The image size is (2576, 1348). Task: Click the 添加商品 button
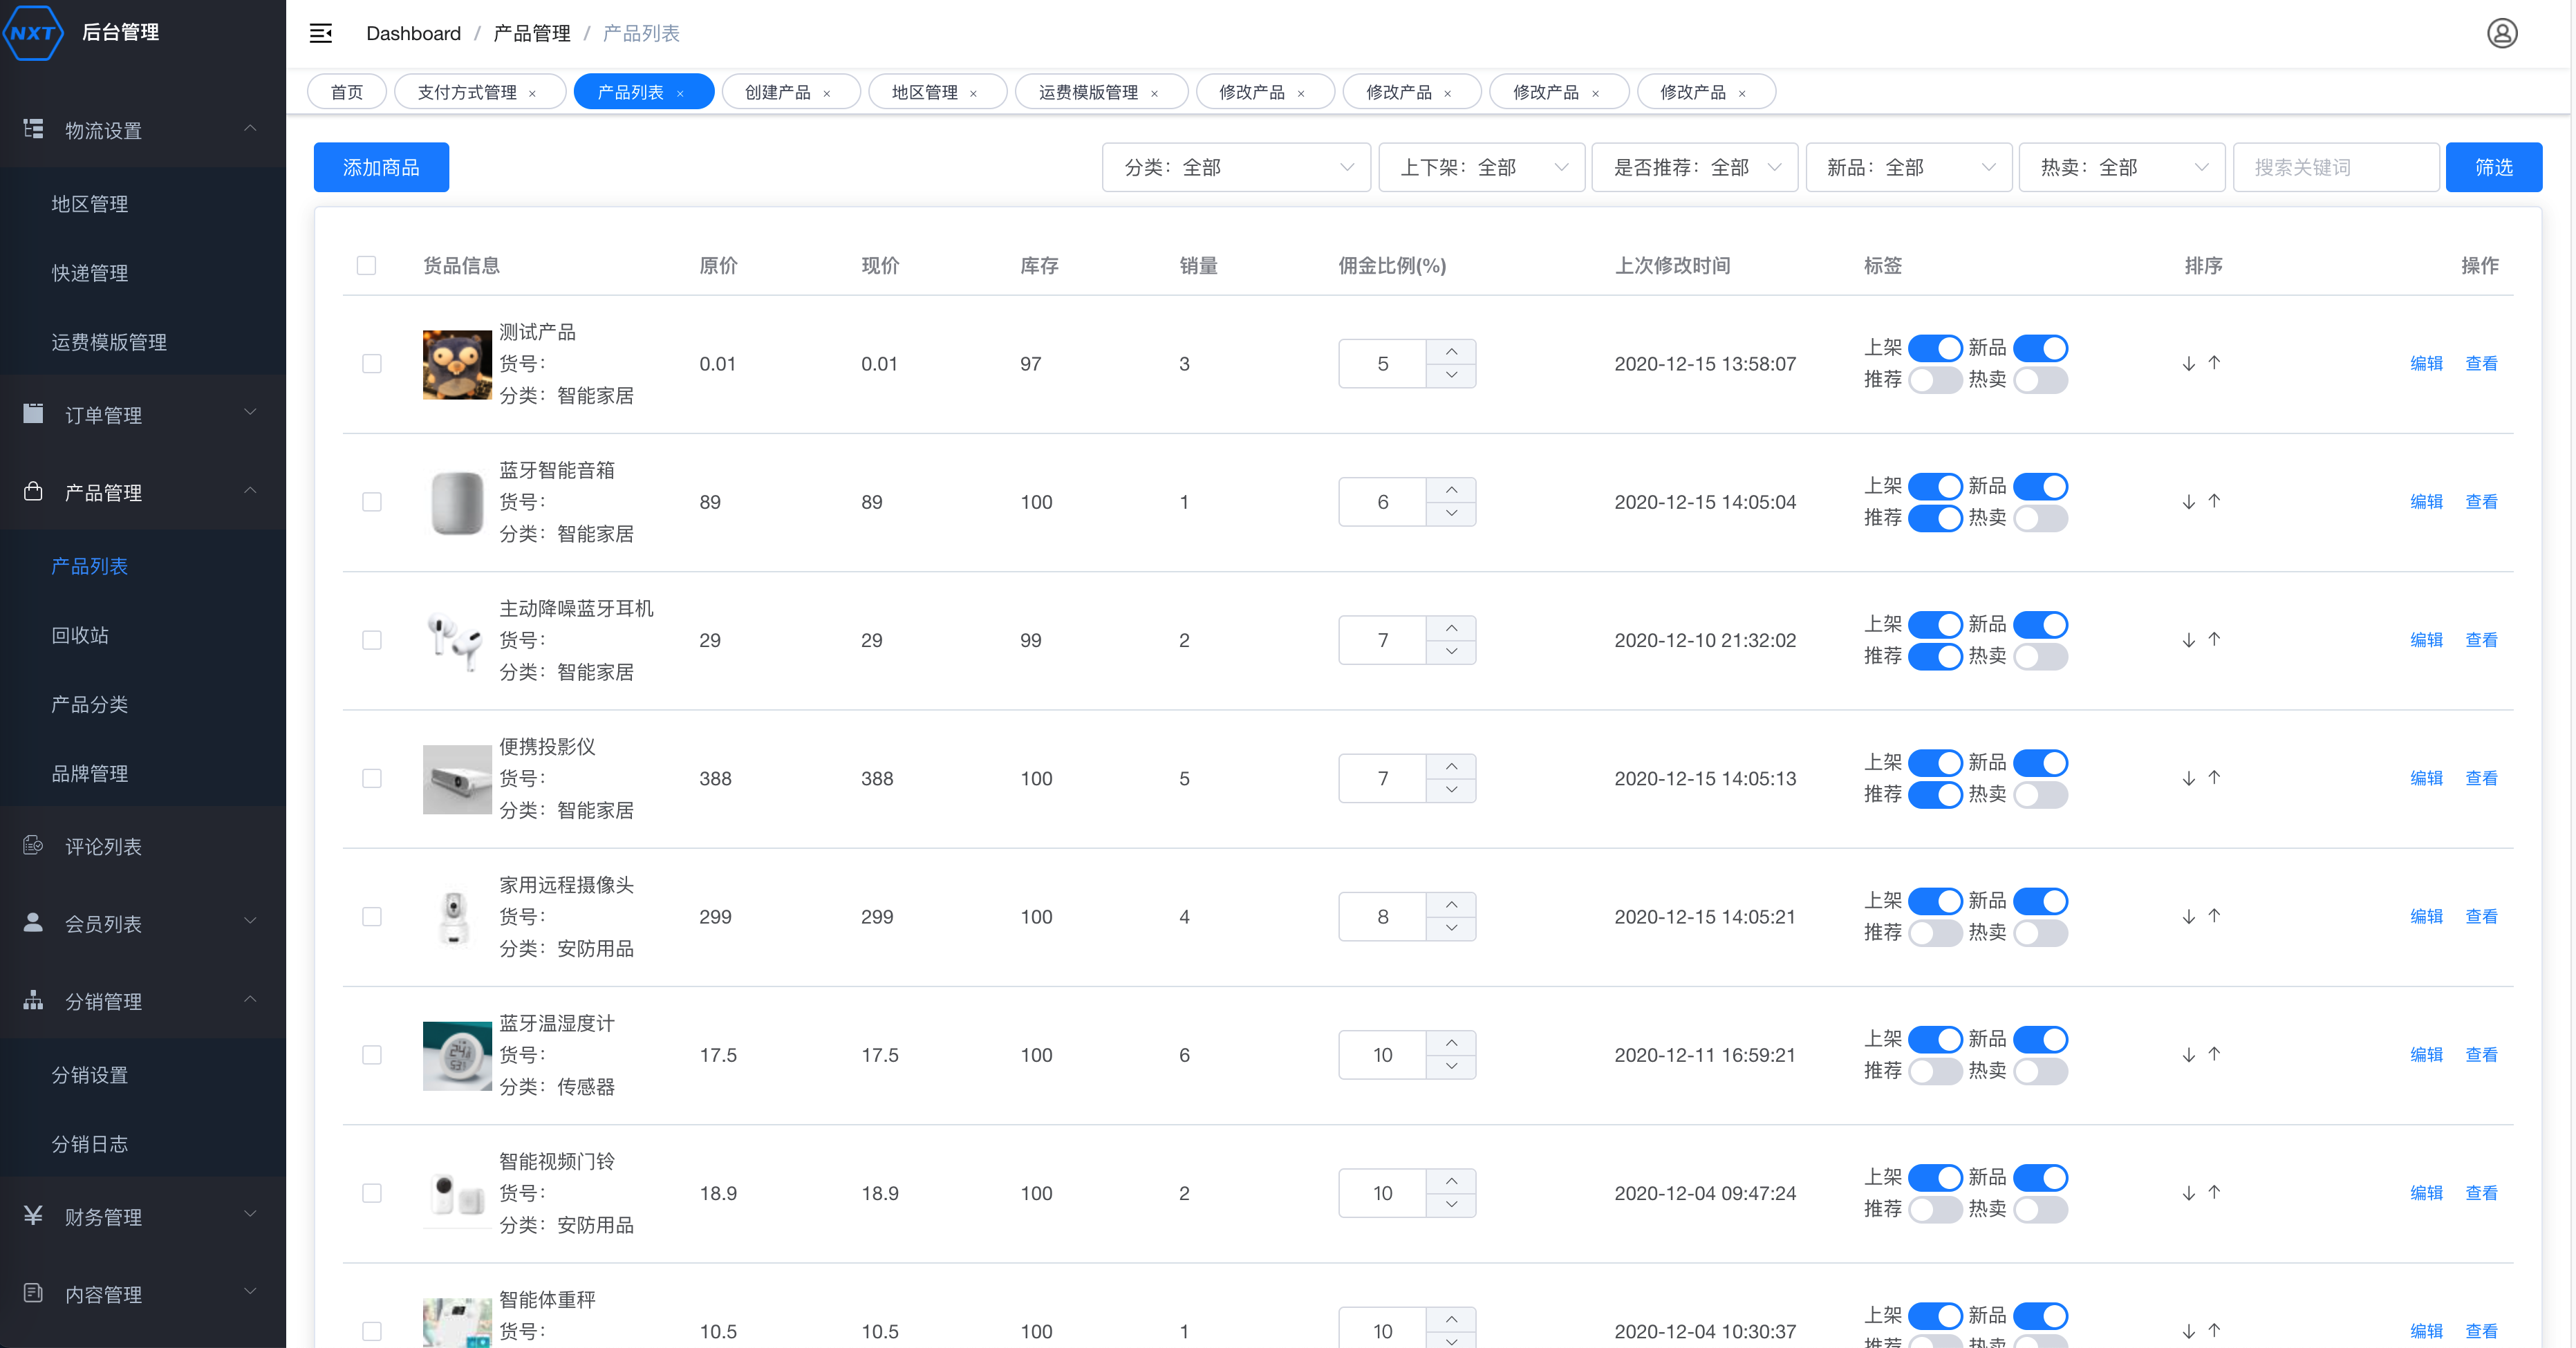click(381, 167)
